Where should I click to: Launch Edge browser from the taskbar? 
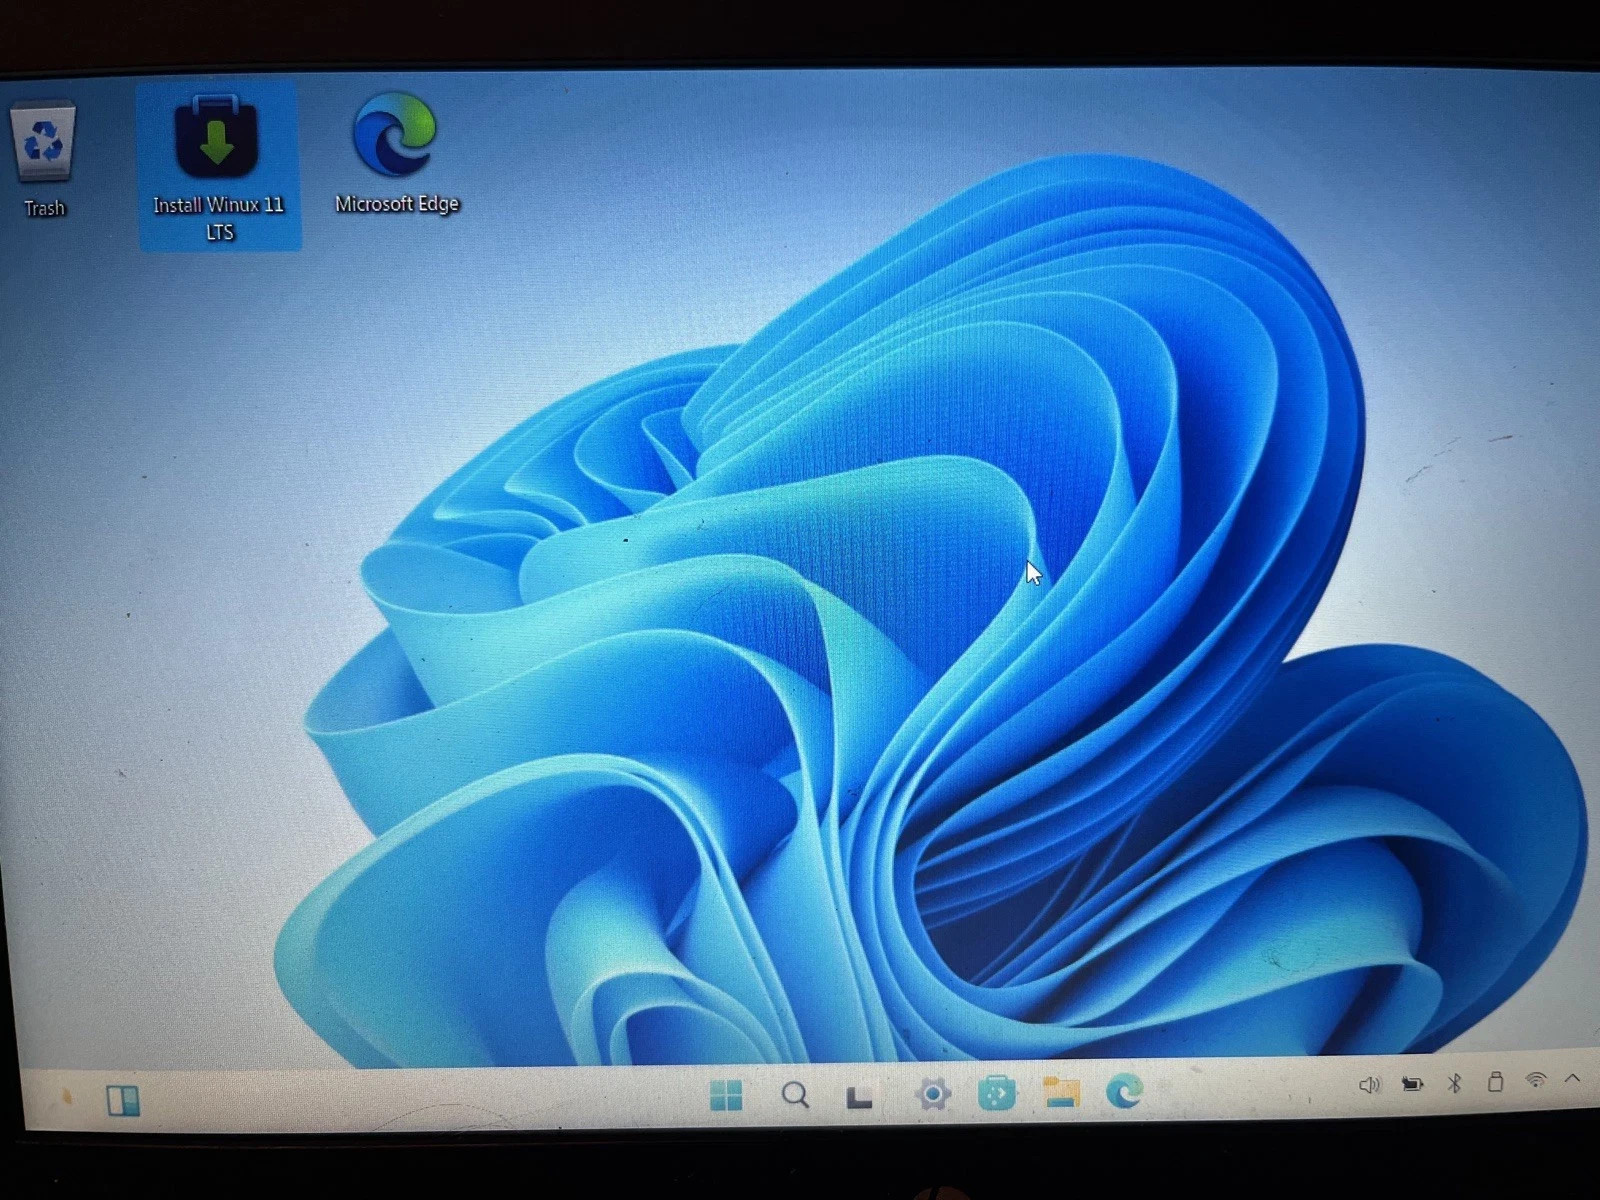pyautogui.click(x=1125, y=1090)
